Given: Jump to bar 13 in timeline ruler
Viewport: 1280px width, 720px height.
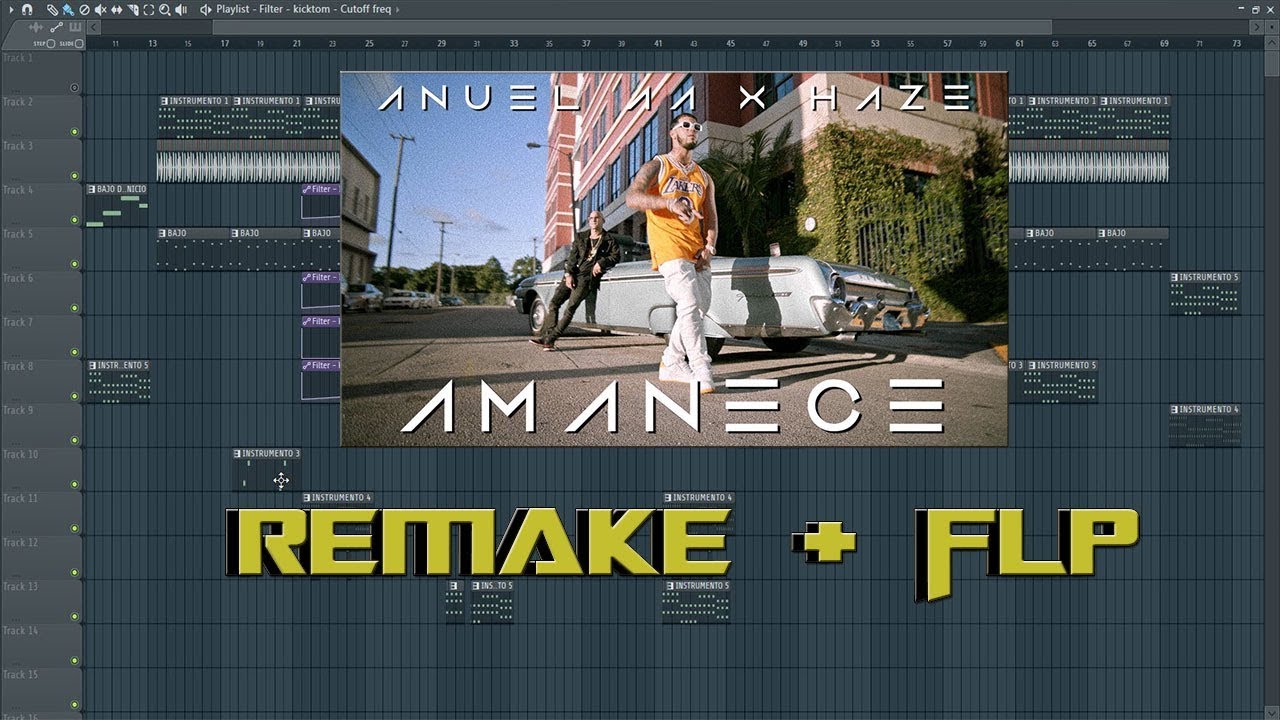Looking at the screenshot, I should coord(153,44).
